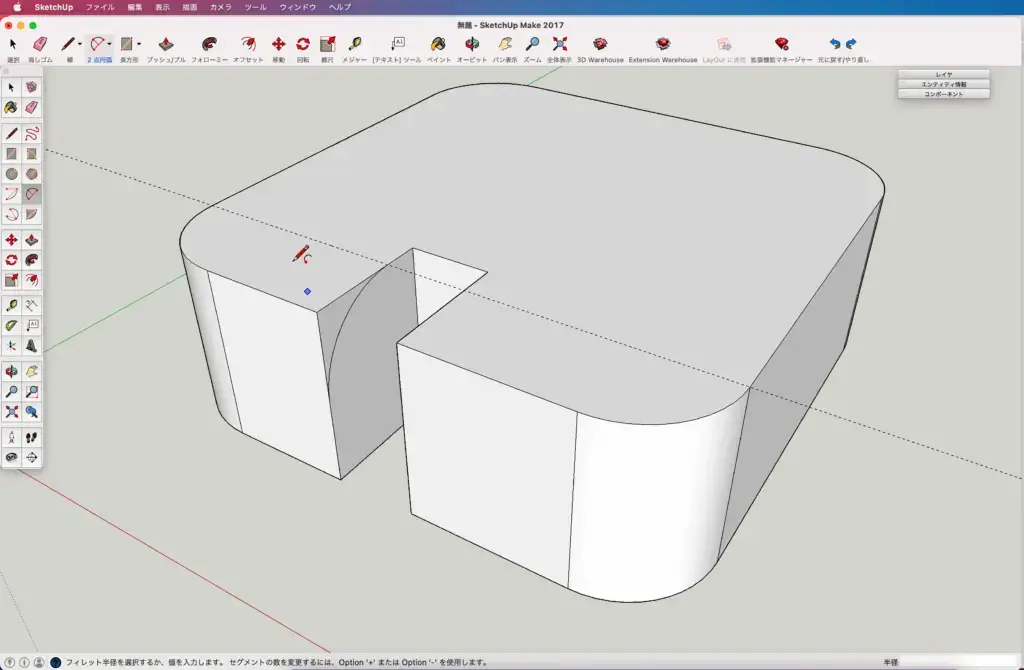1024x670 pixels.
Task: Open Extension Warehouse
Action: 663,49
